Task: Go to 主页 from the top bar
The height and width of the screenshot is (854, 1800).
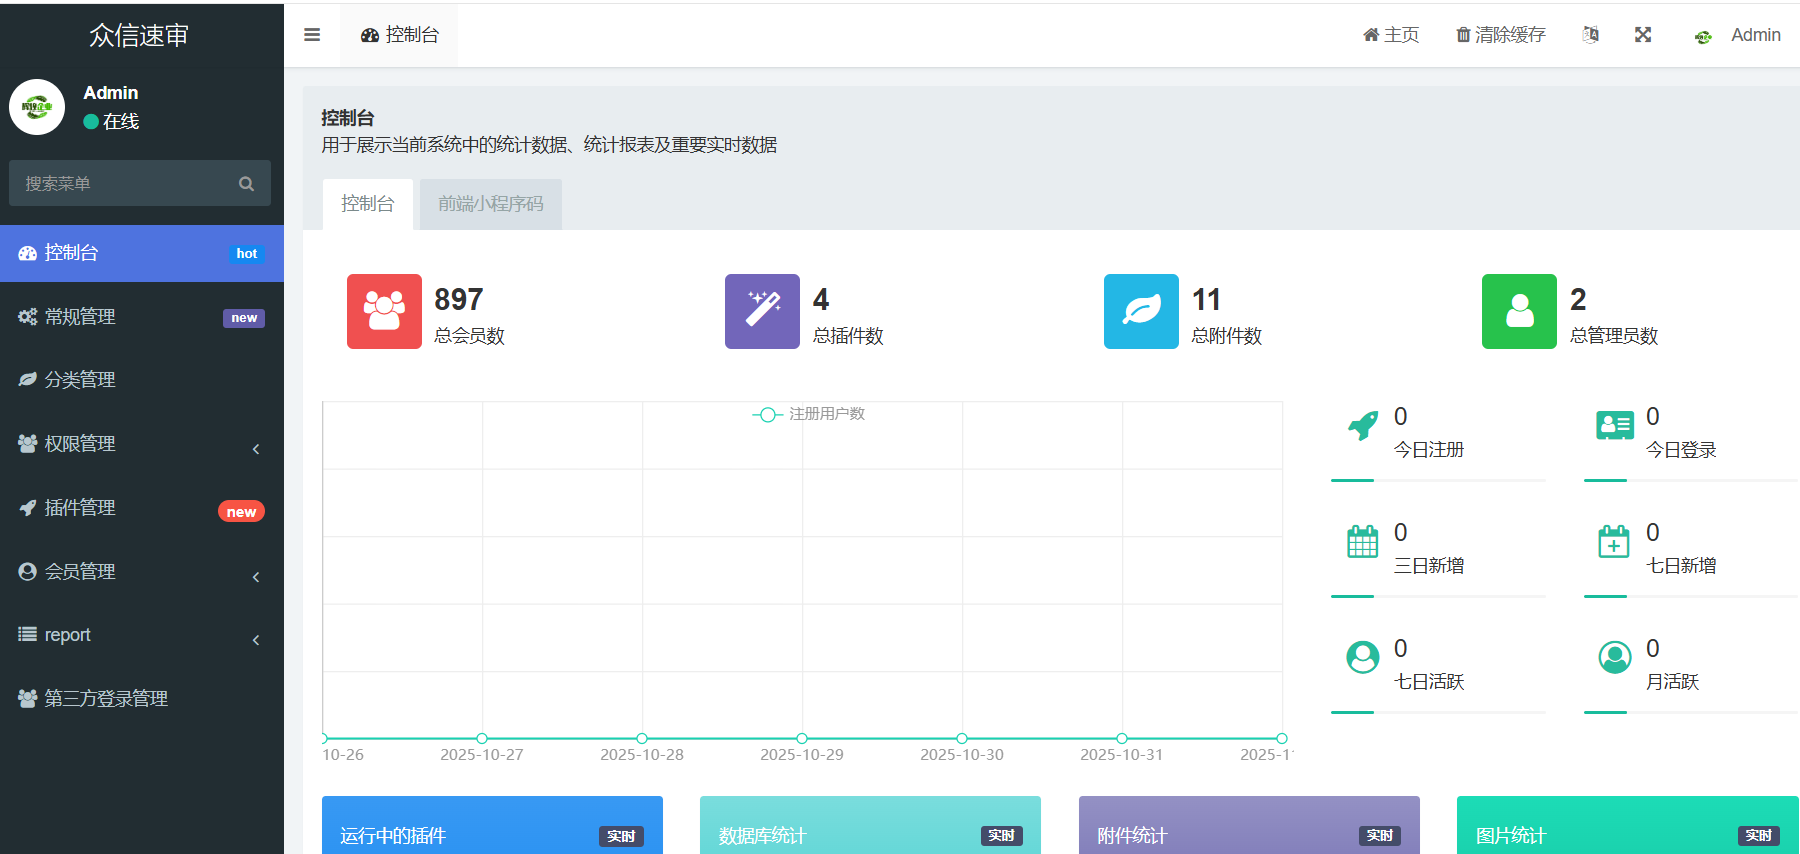Action: pyautogui.click(x=1391, y=35)
